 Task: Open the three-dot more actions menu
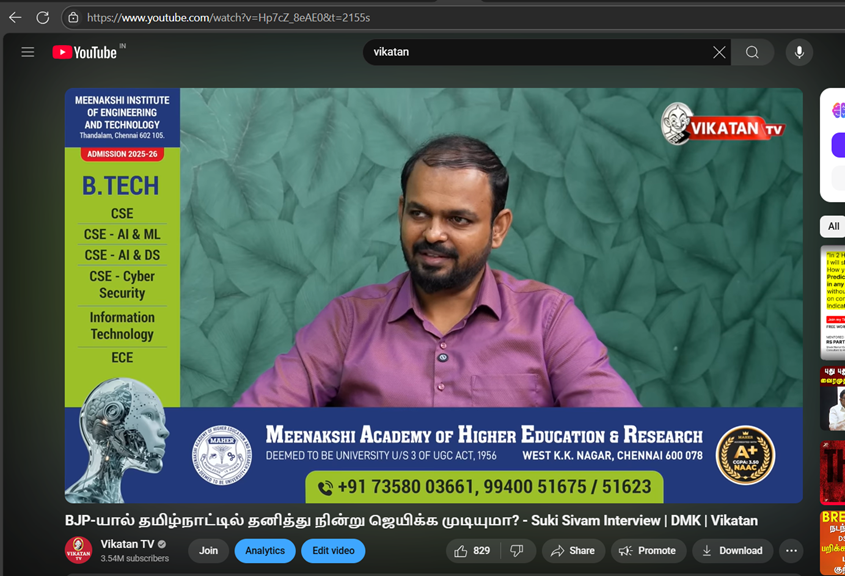click(x=791, y=551)
